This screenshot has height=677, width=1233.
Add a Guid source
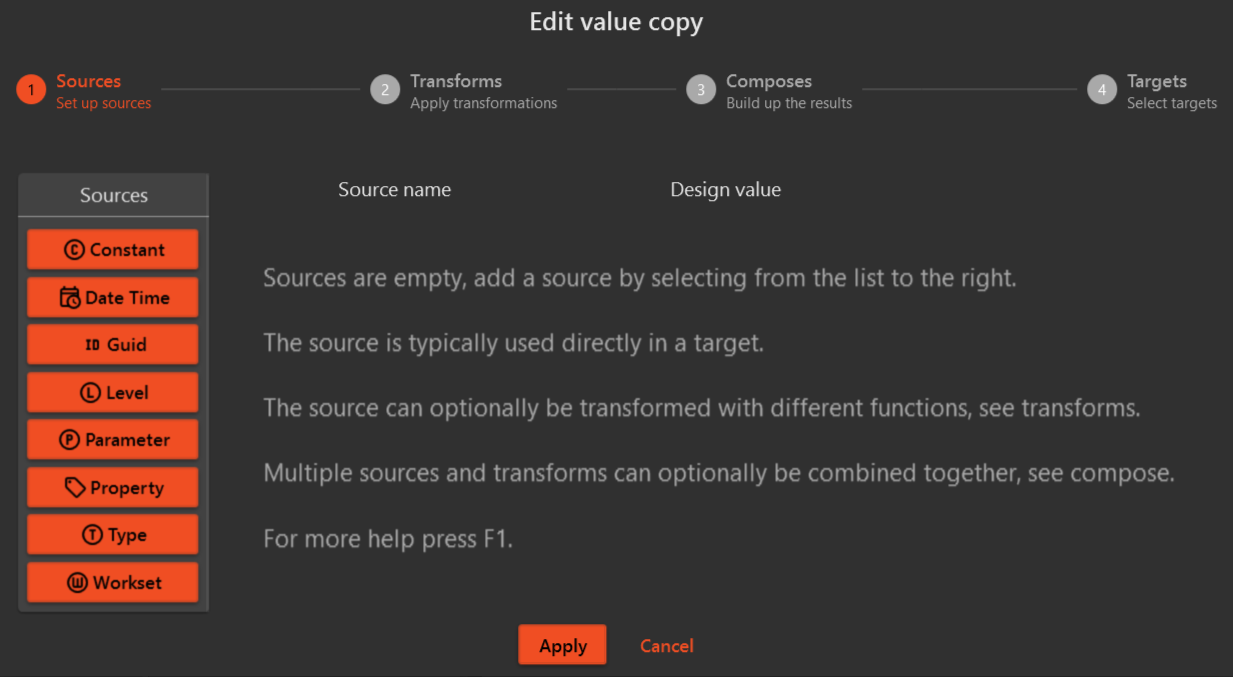(x=112, y=344)
